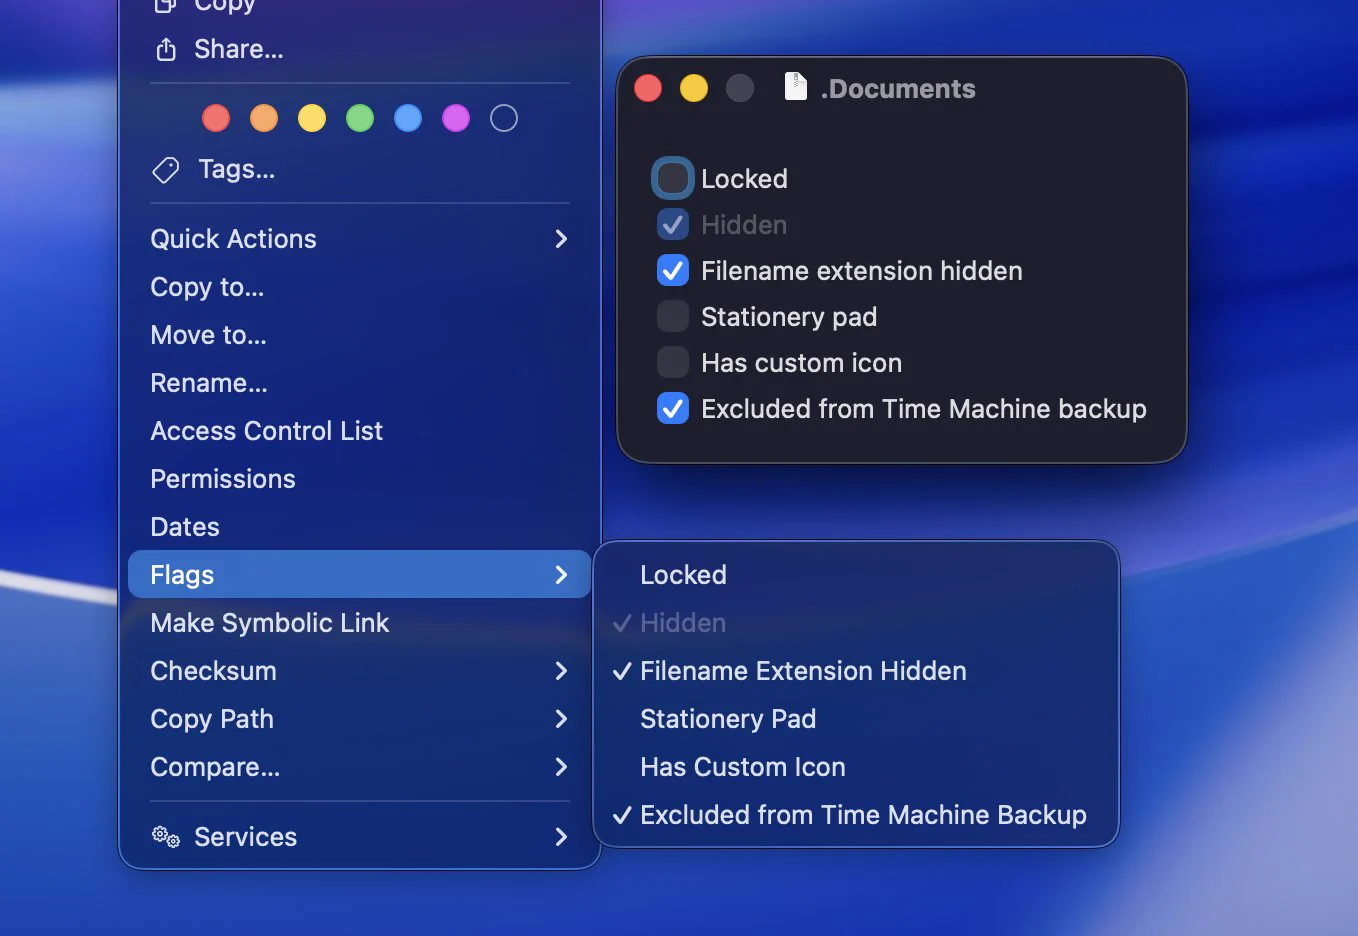Close the .Documents window with red button
This screenshot has height=936, width=1358.
point(648,88)
